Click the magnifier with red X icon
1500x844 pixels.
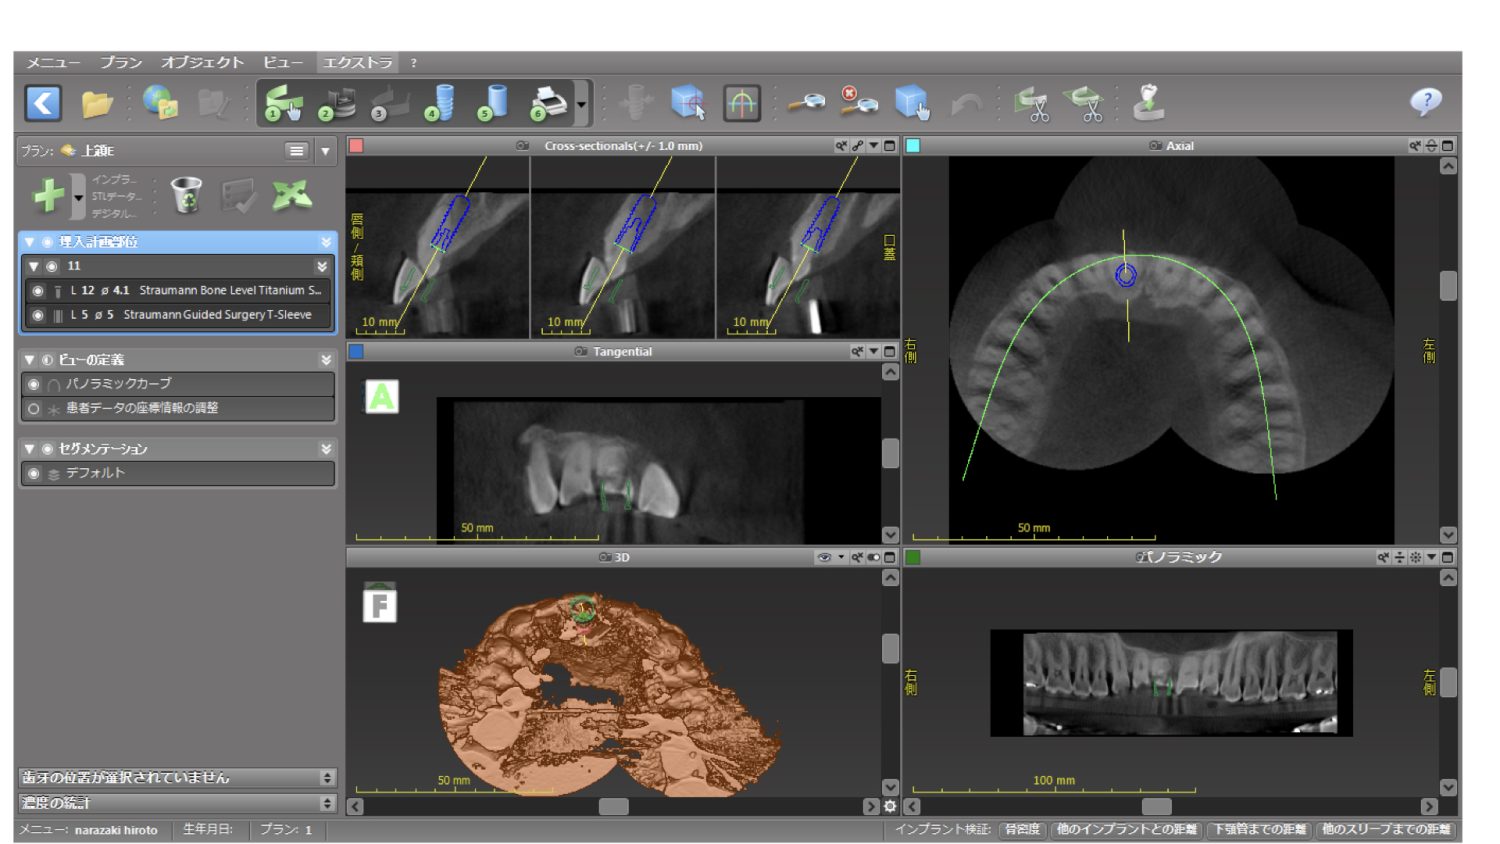[858, 101]
